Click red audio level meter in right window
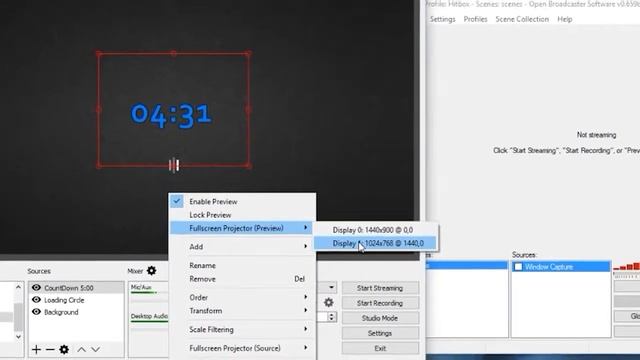The height and width of the screenshot is (360, 640). (627, 267)
